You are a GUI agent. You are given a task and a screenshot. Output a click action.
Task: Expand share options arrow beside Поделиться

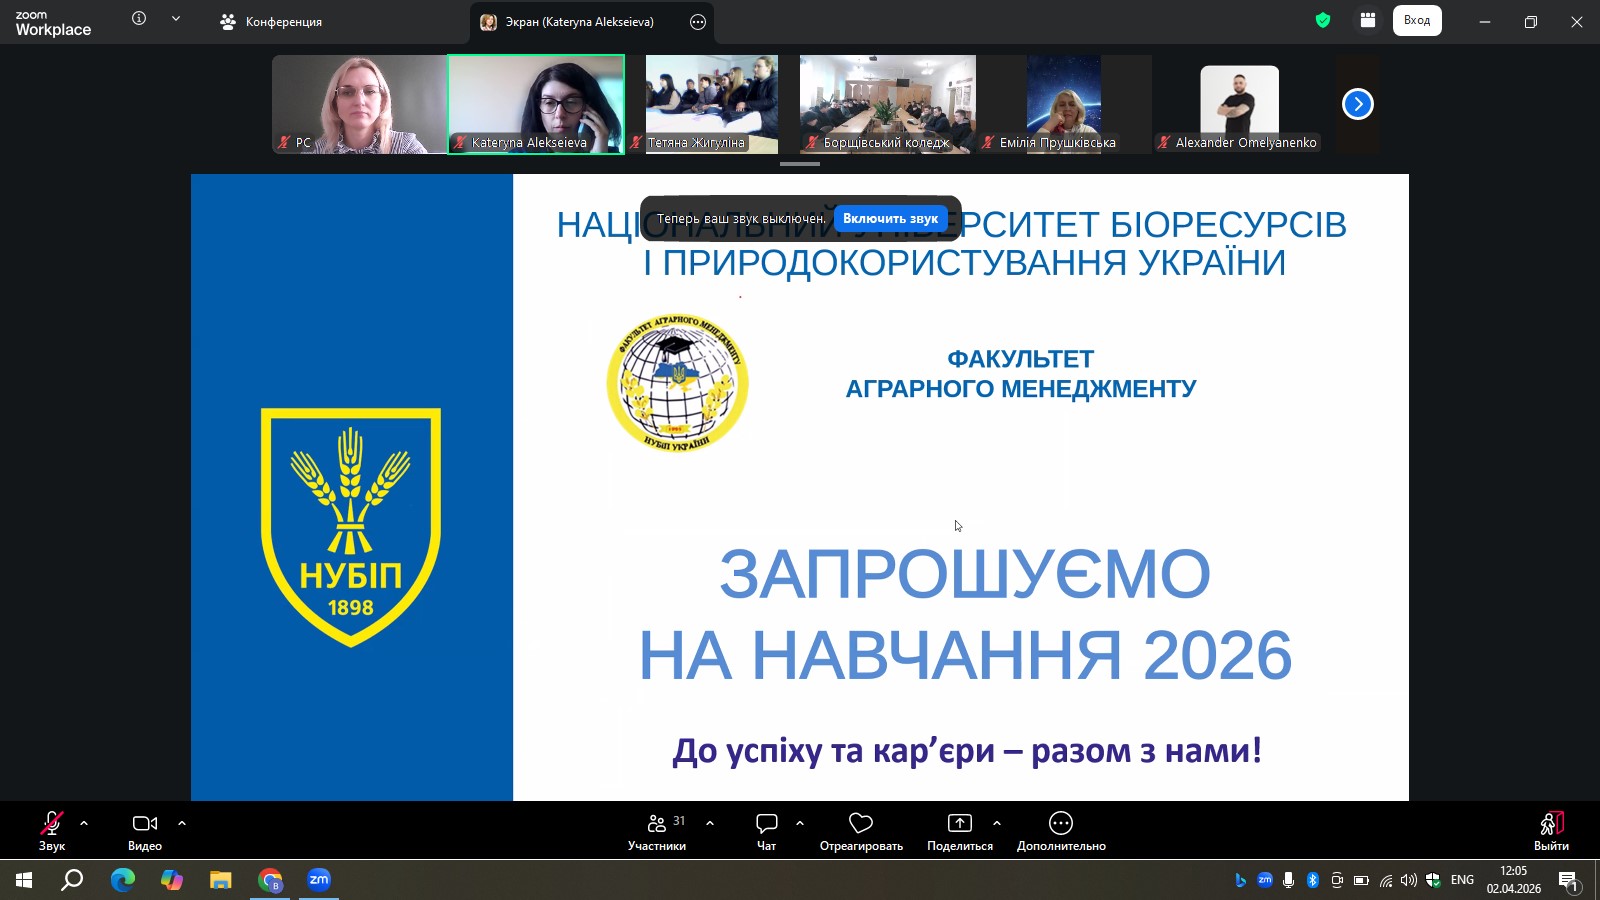point(997,823)
